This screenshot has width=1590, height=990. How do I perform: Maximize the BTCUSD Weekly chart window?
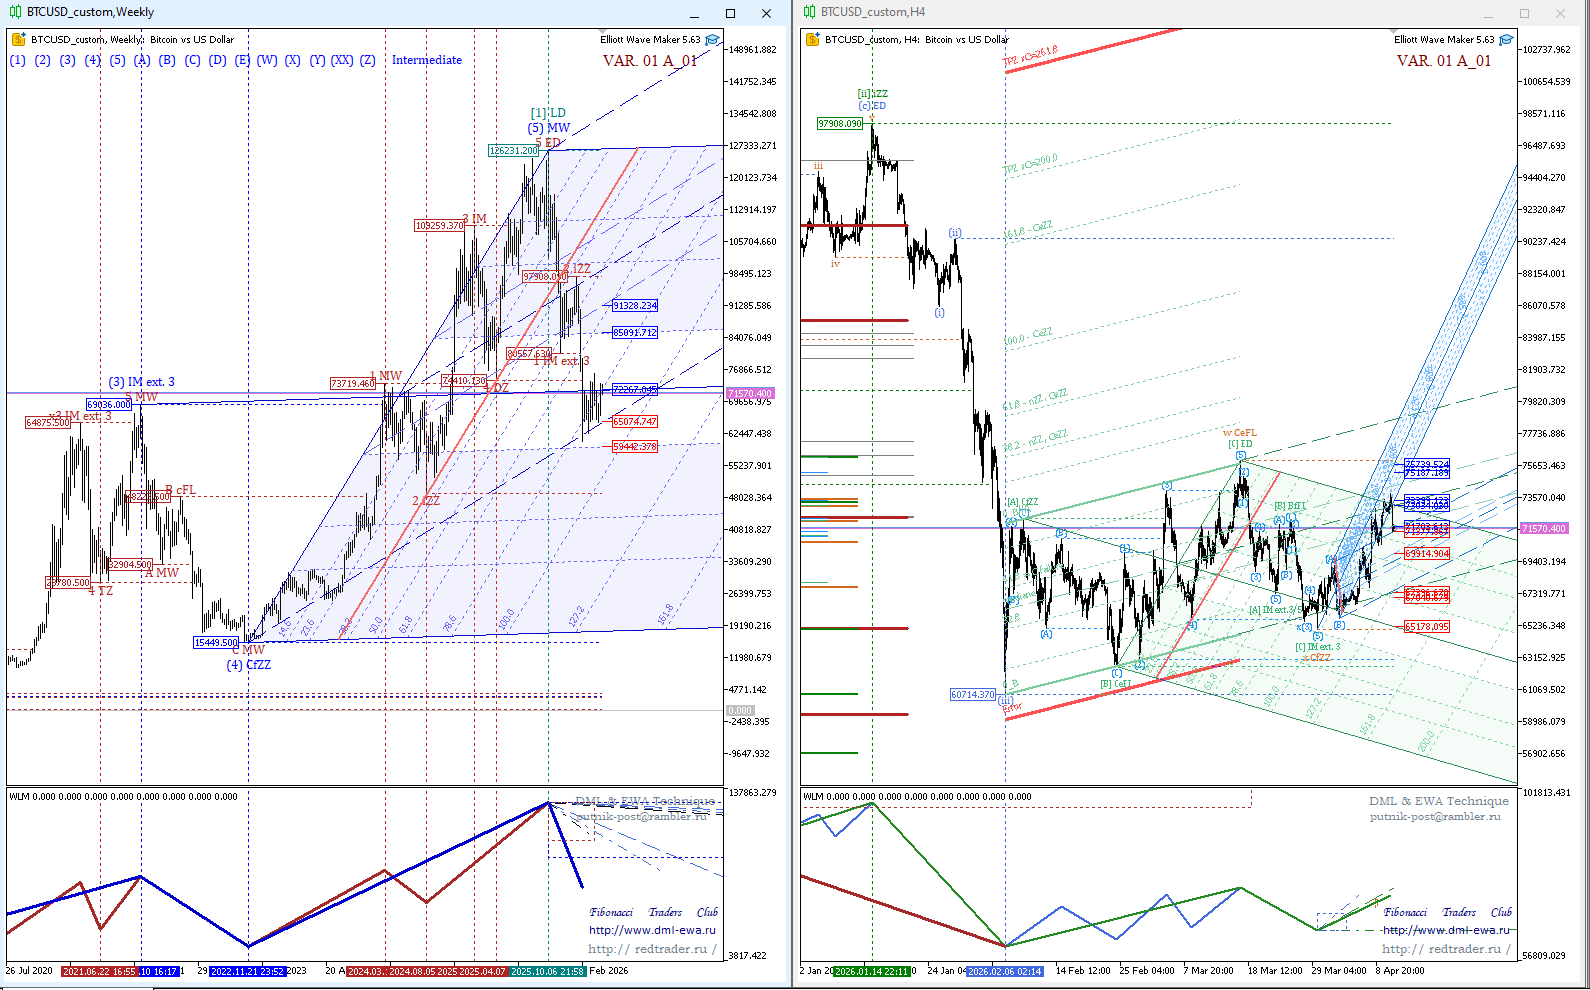[730, 13]
